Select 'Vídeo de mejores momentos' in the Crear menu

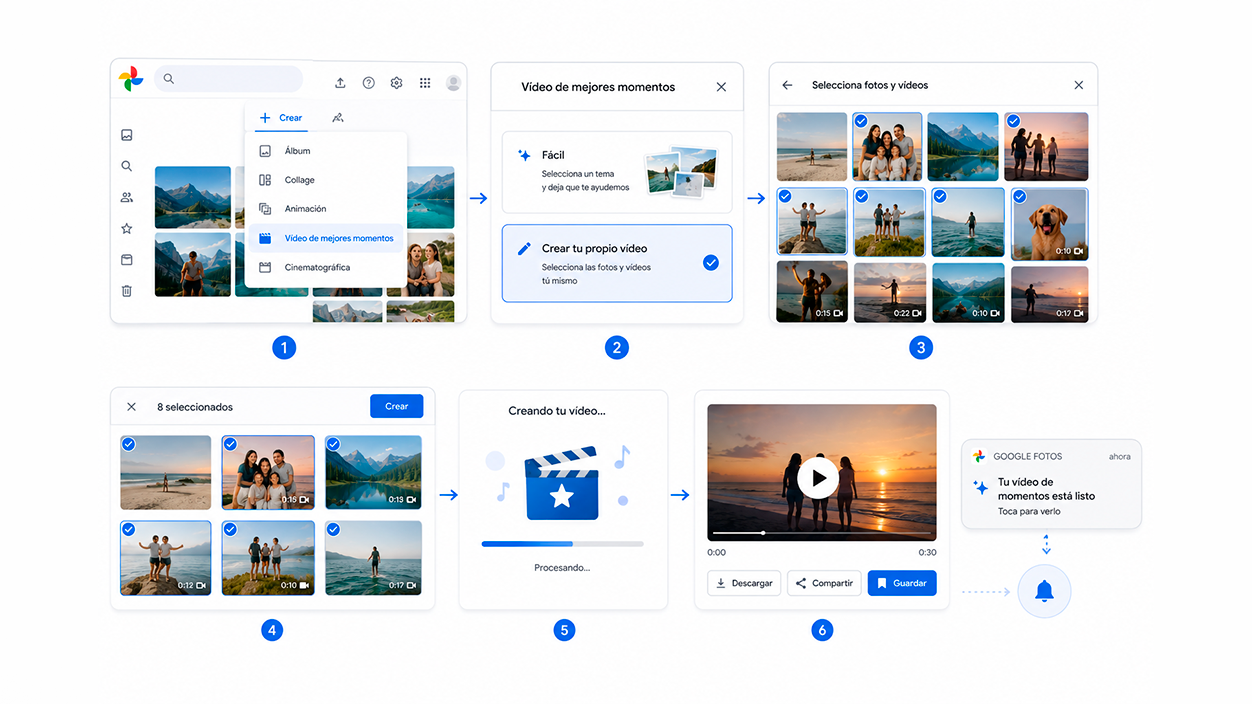pyautogui.click(x=326, y=238)
